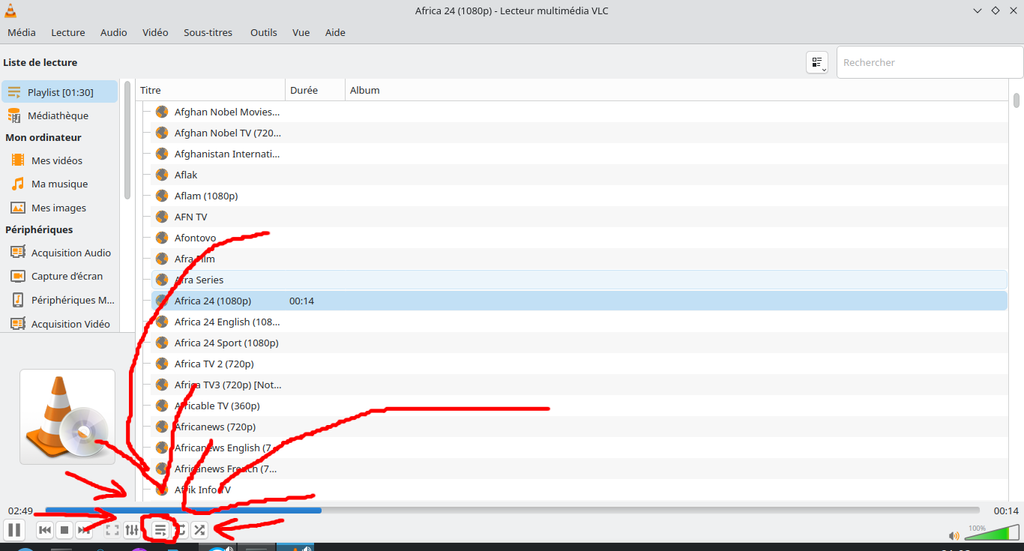
Task: Select the Africanews English row
Action: [579, 448]
